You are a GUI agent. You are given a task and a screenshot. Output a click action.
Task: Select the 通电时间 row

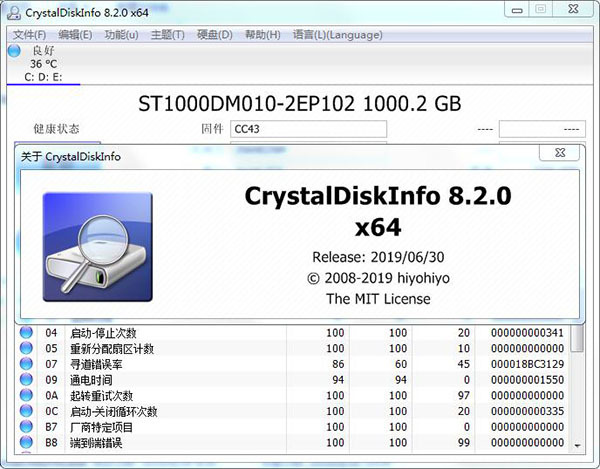point(292,380)
